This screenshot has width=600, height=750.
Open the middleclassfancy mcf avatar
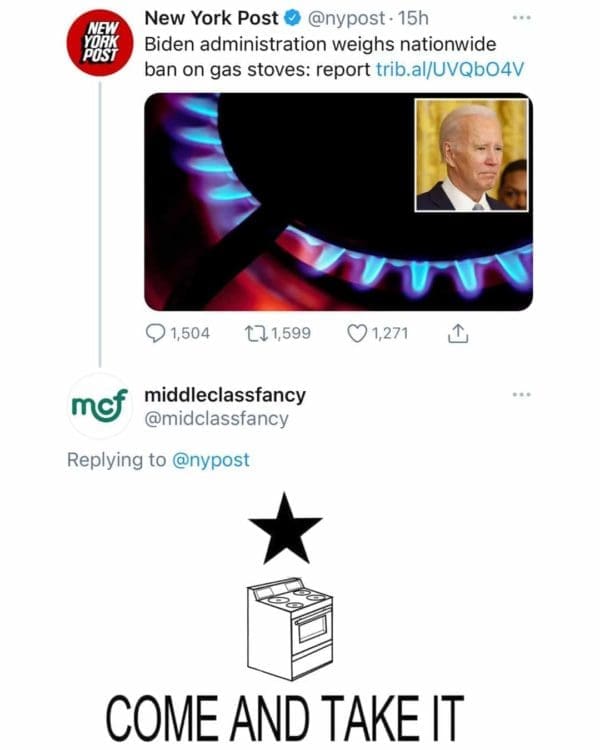[x=100, y=407]
